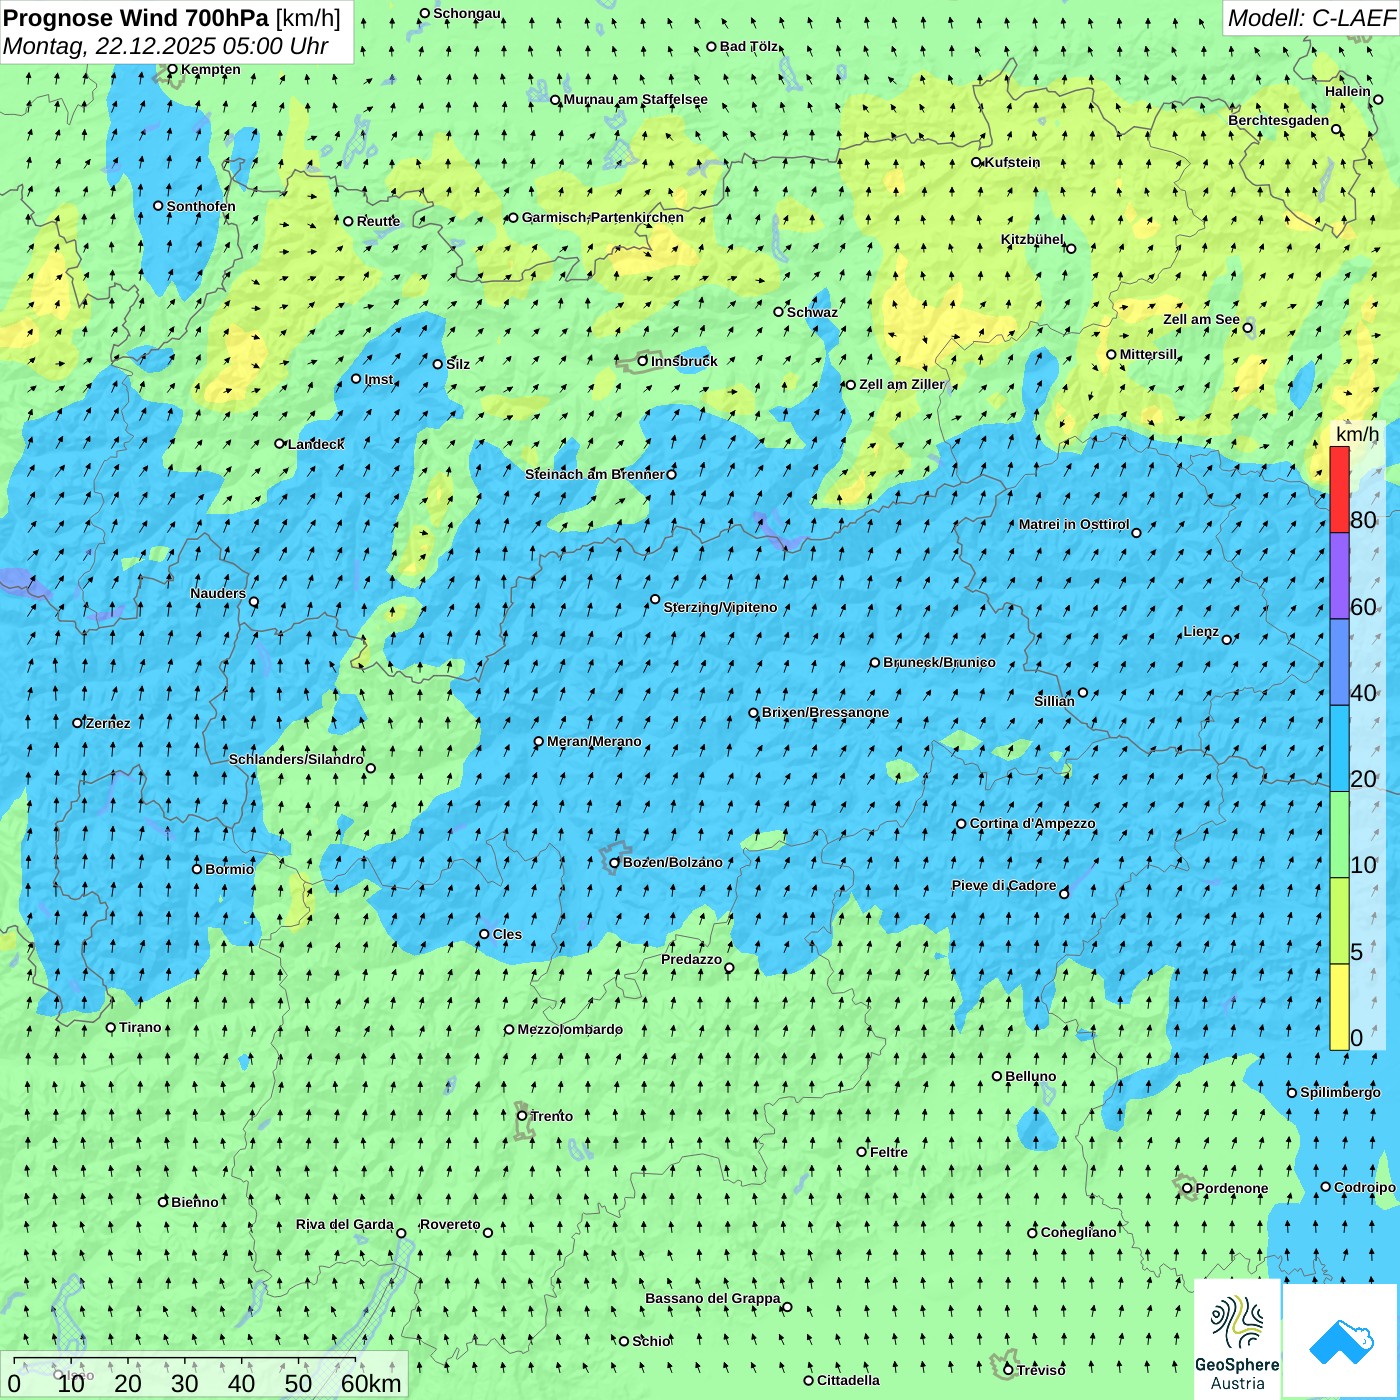Click the Codroipo label

pos(1365,1187)
